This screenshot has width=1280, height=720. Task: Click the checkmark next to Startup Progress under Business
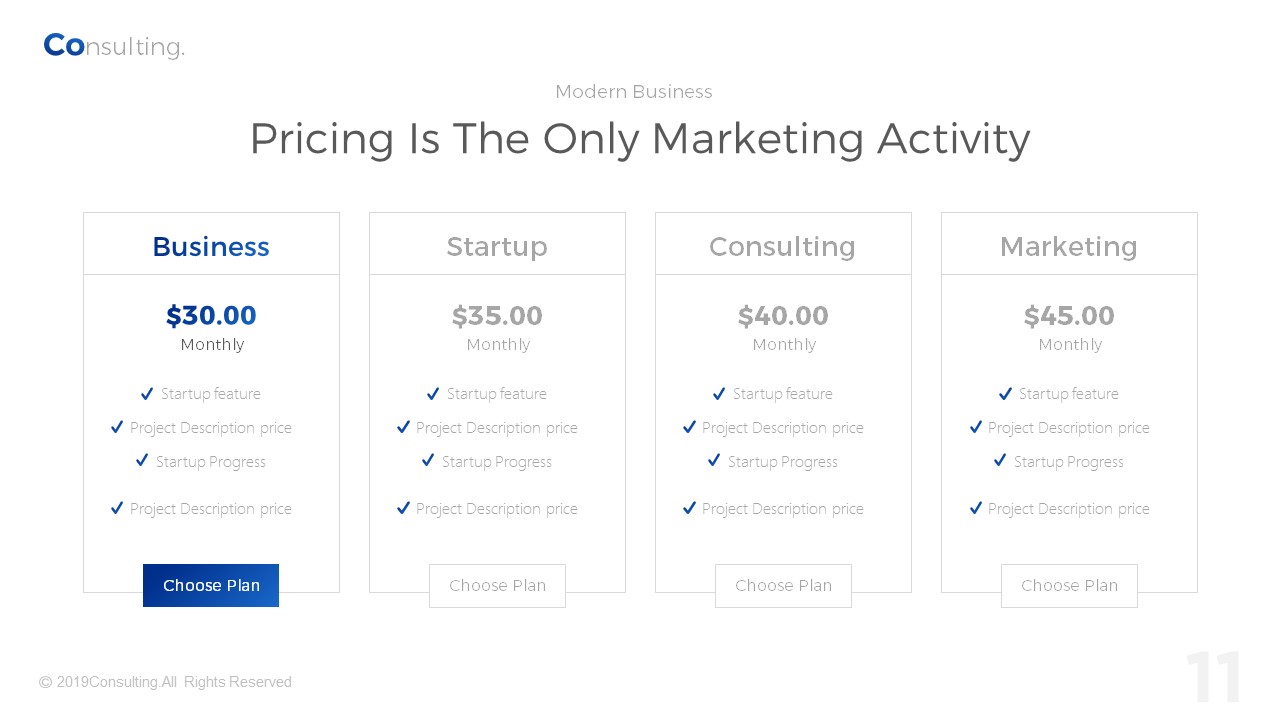click(x=142, y=461)
